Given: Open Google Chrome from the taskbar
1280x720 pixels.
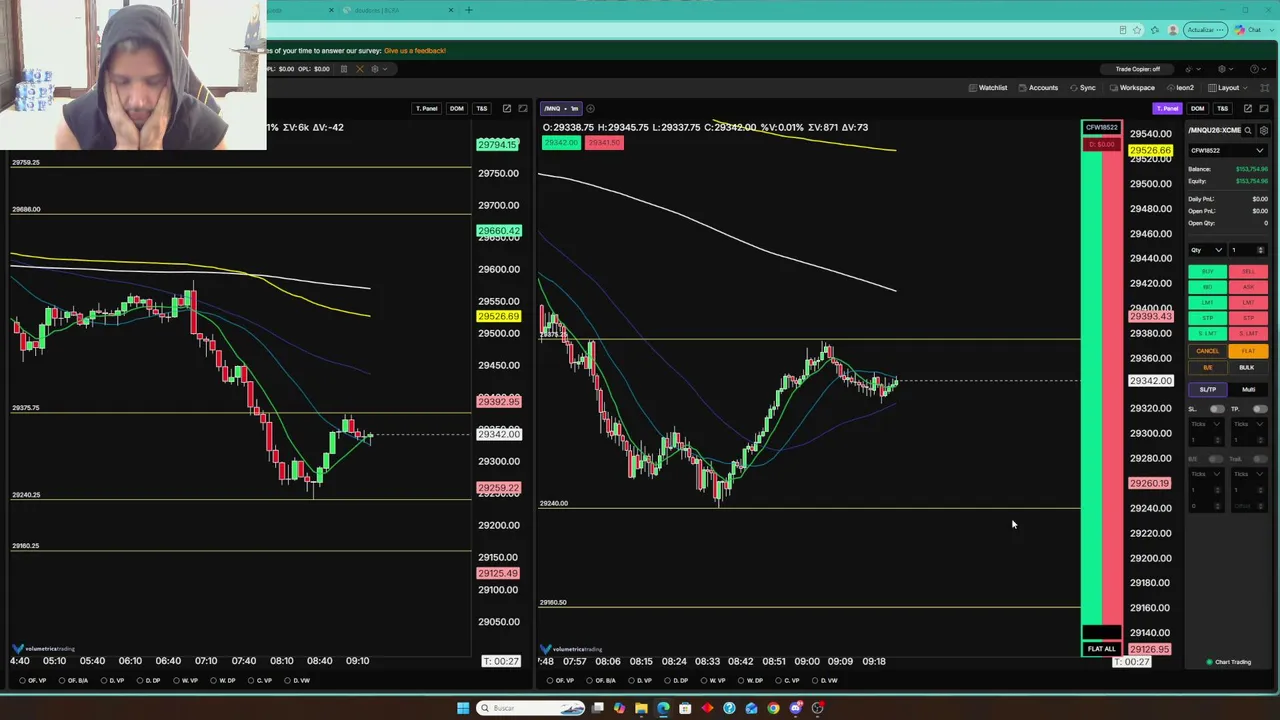Looking at the screenshot, I should coord(773,708).
